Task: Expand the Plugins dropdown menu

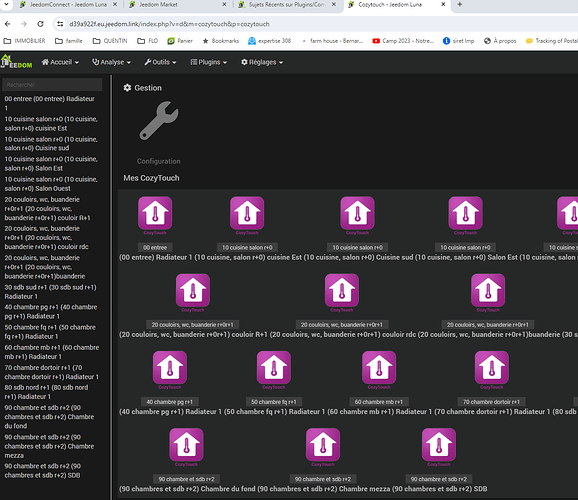Action: point(208,62)
